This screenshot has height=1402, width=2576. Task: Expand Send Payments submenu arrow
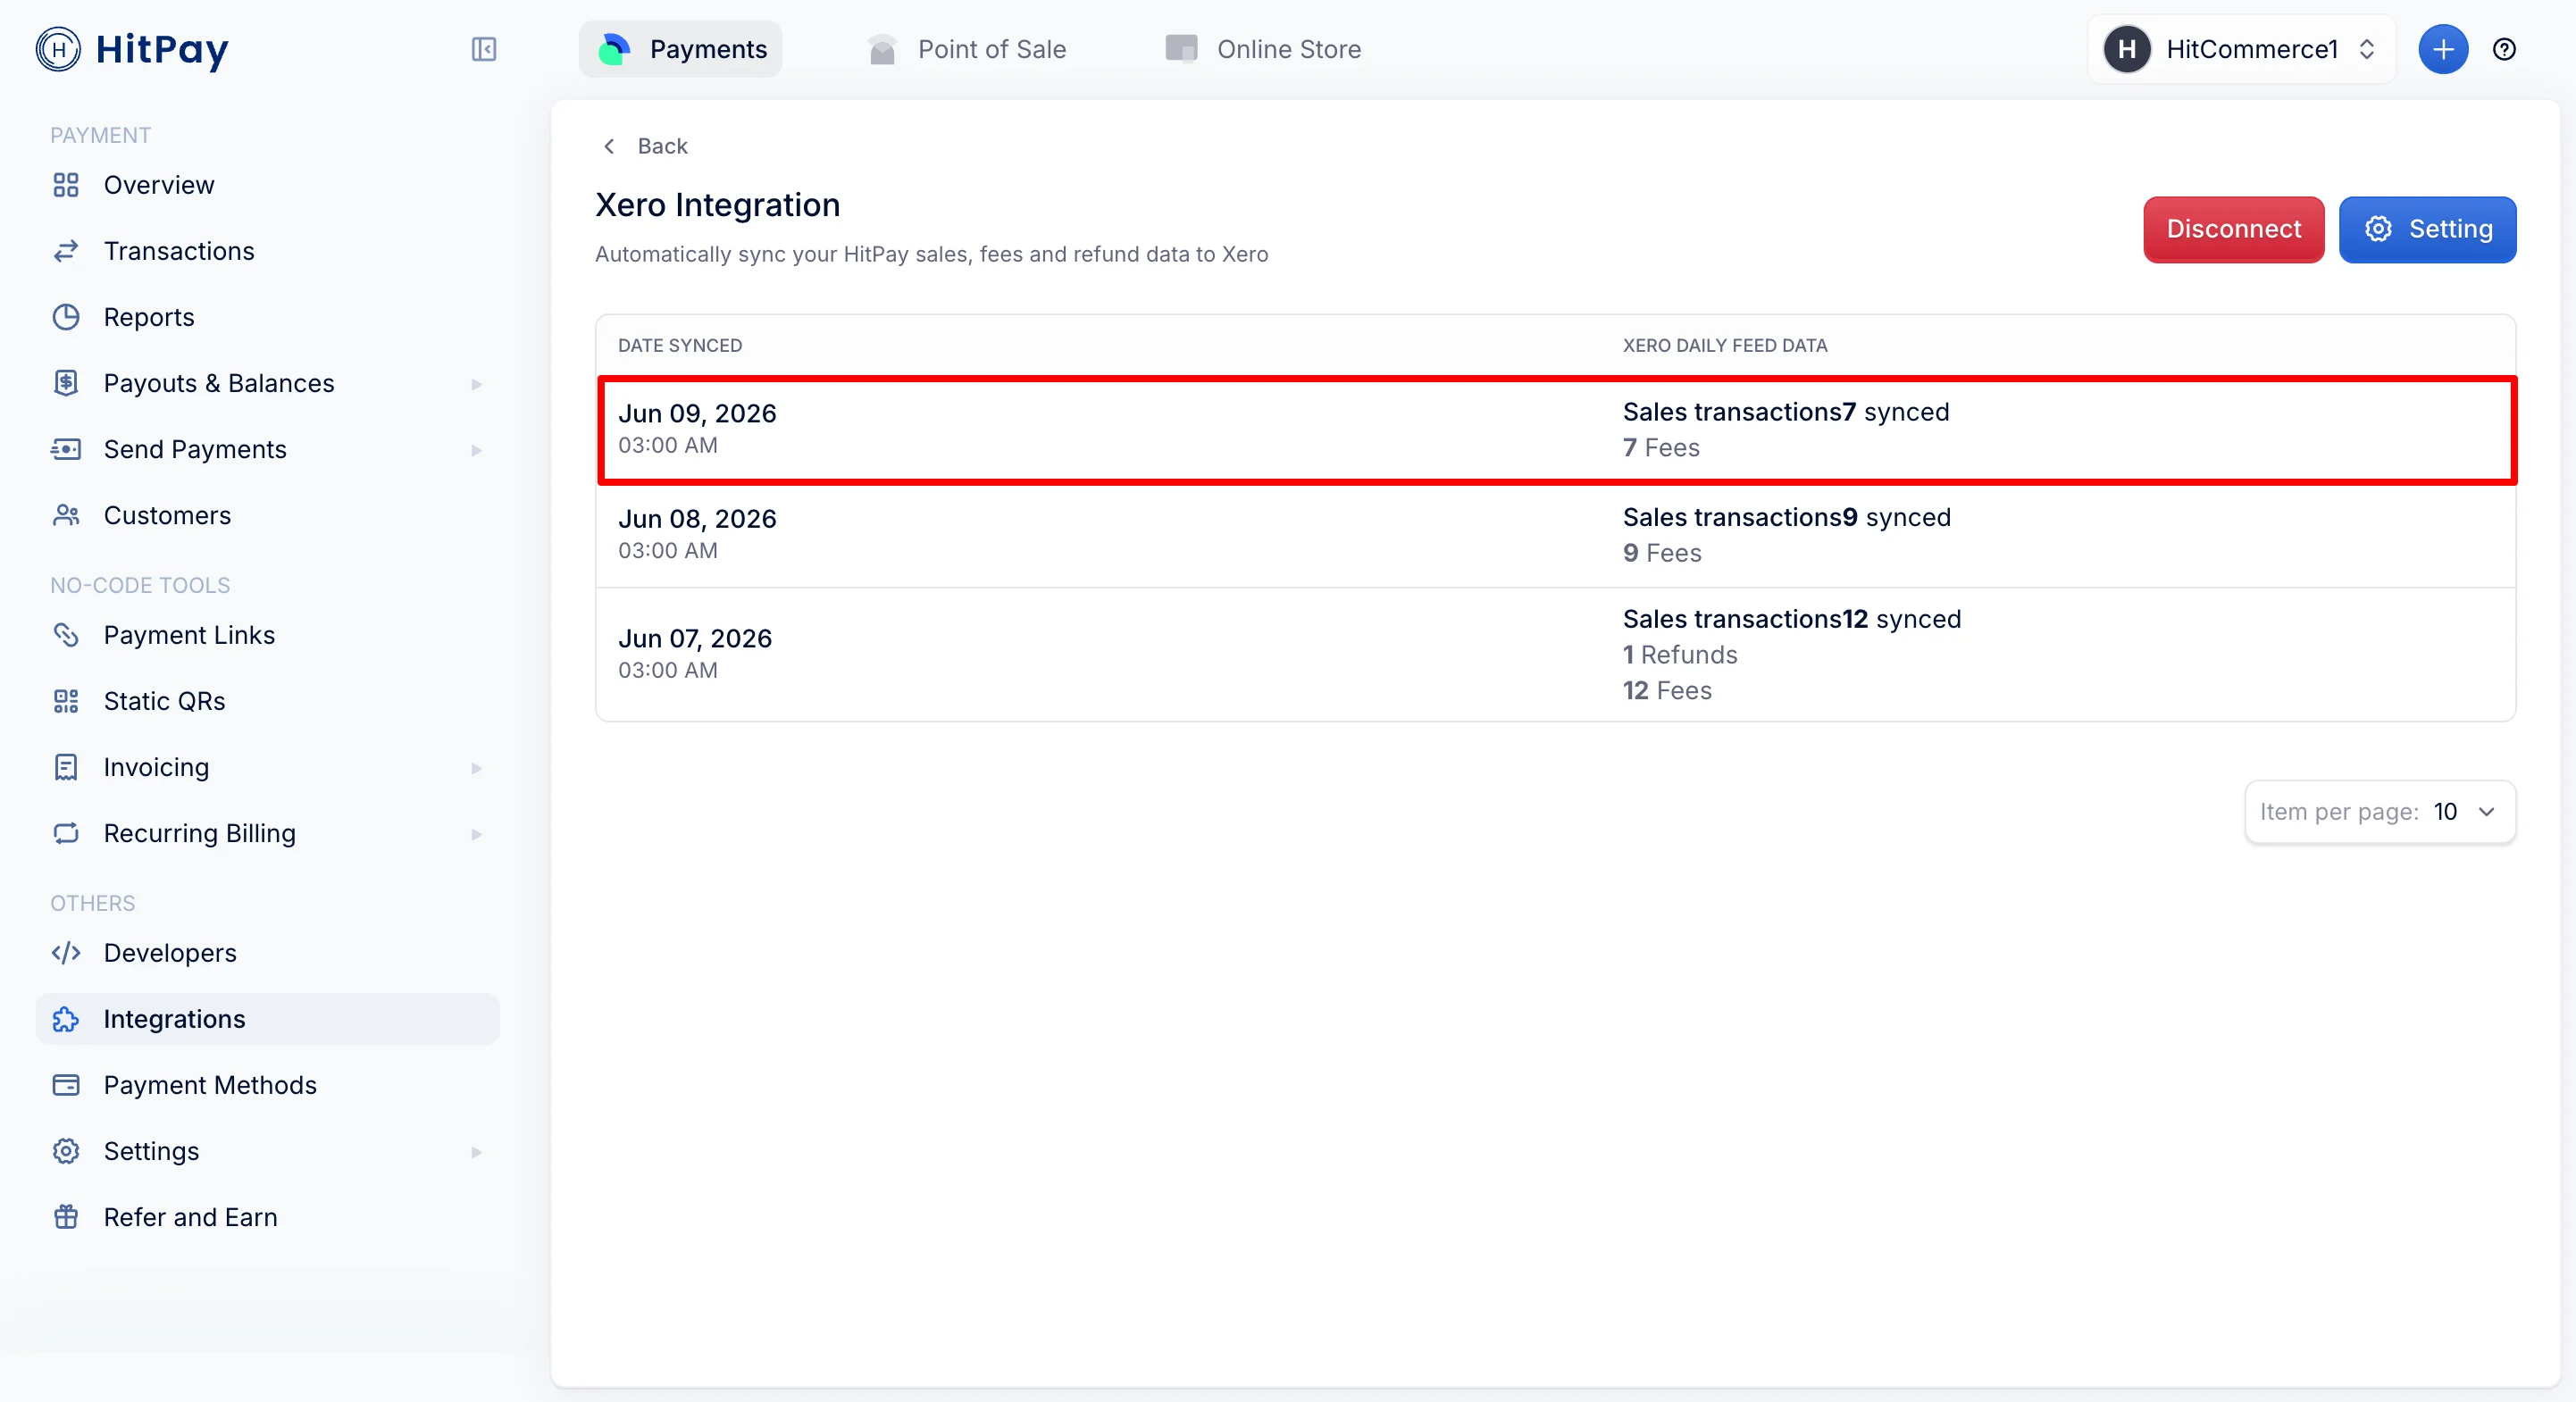[x=476, y=450]
